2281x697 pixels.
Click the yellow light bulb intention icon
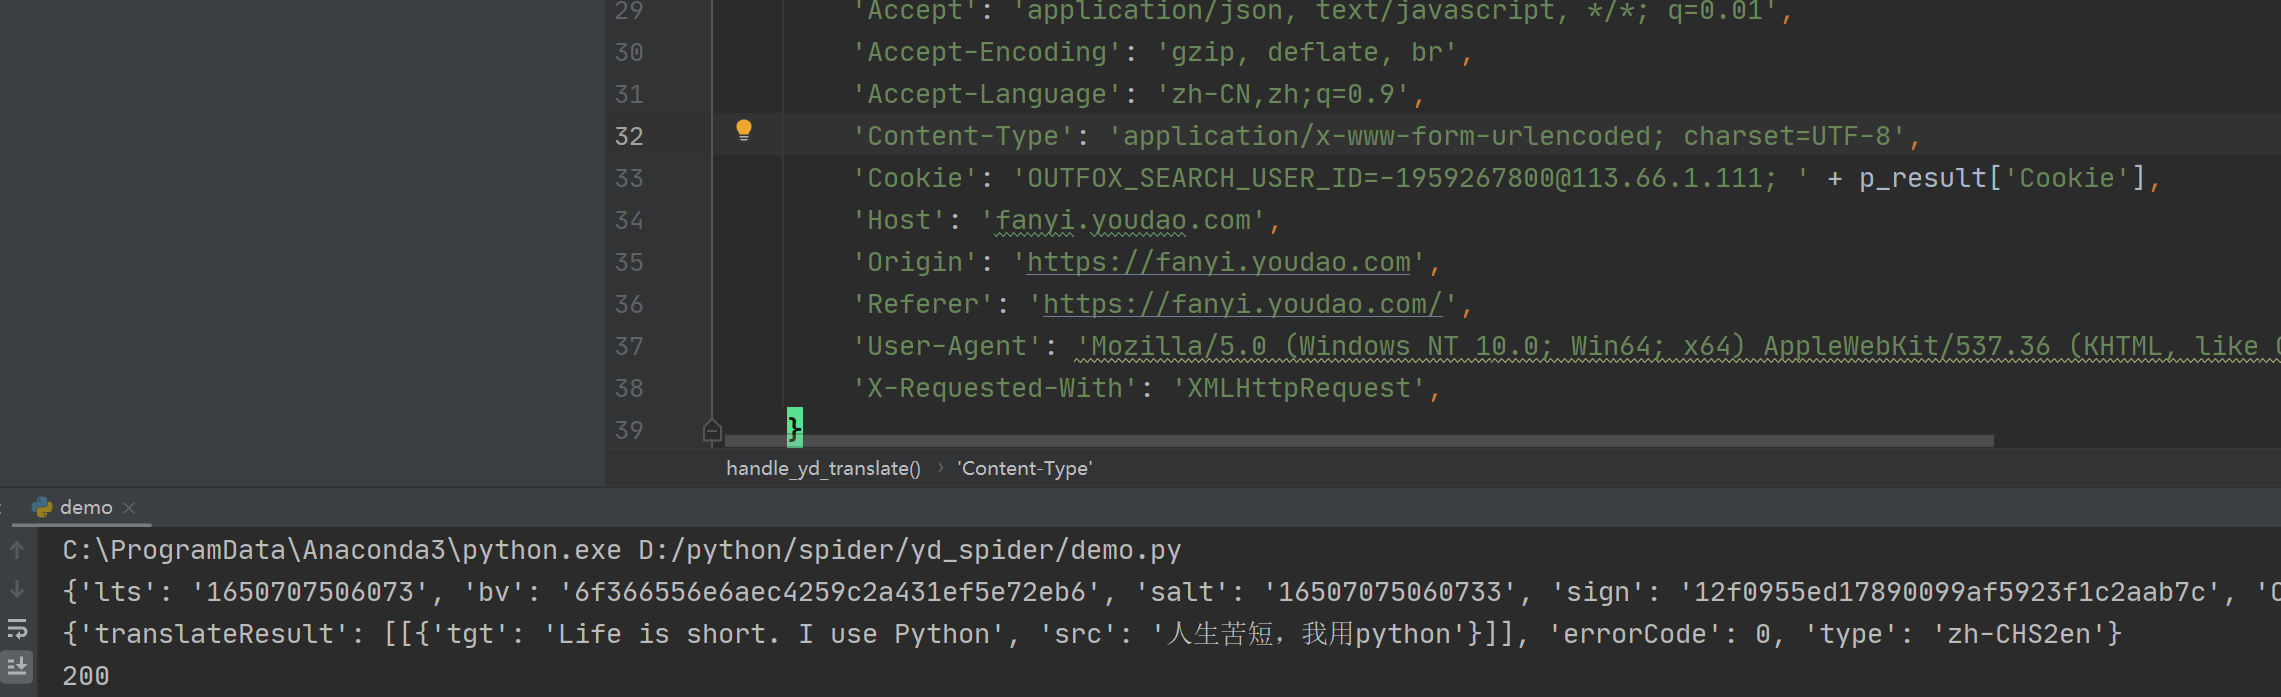744,130
